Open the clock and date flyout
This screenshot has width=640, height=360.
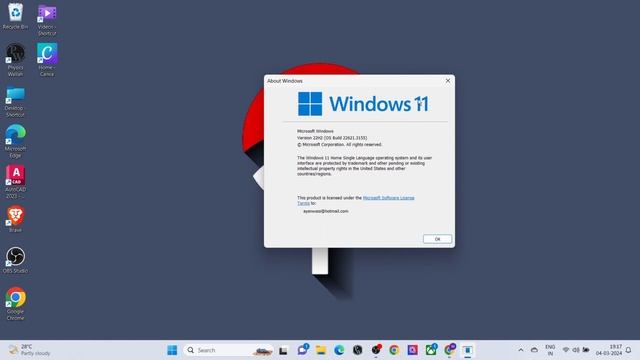coord(609,350)
